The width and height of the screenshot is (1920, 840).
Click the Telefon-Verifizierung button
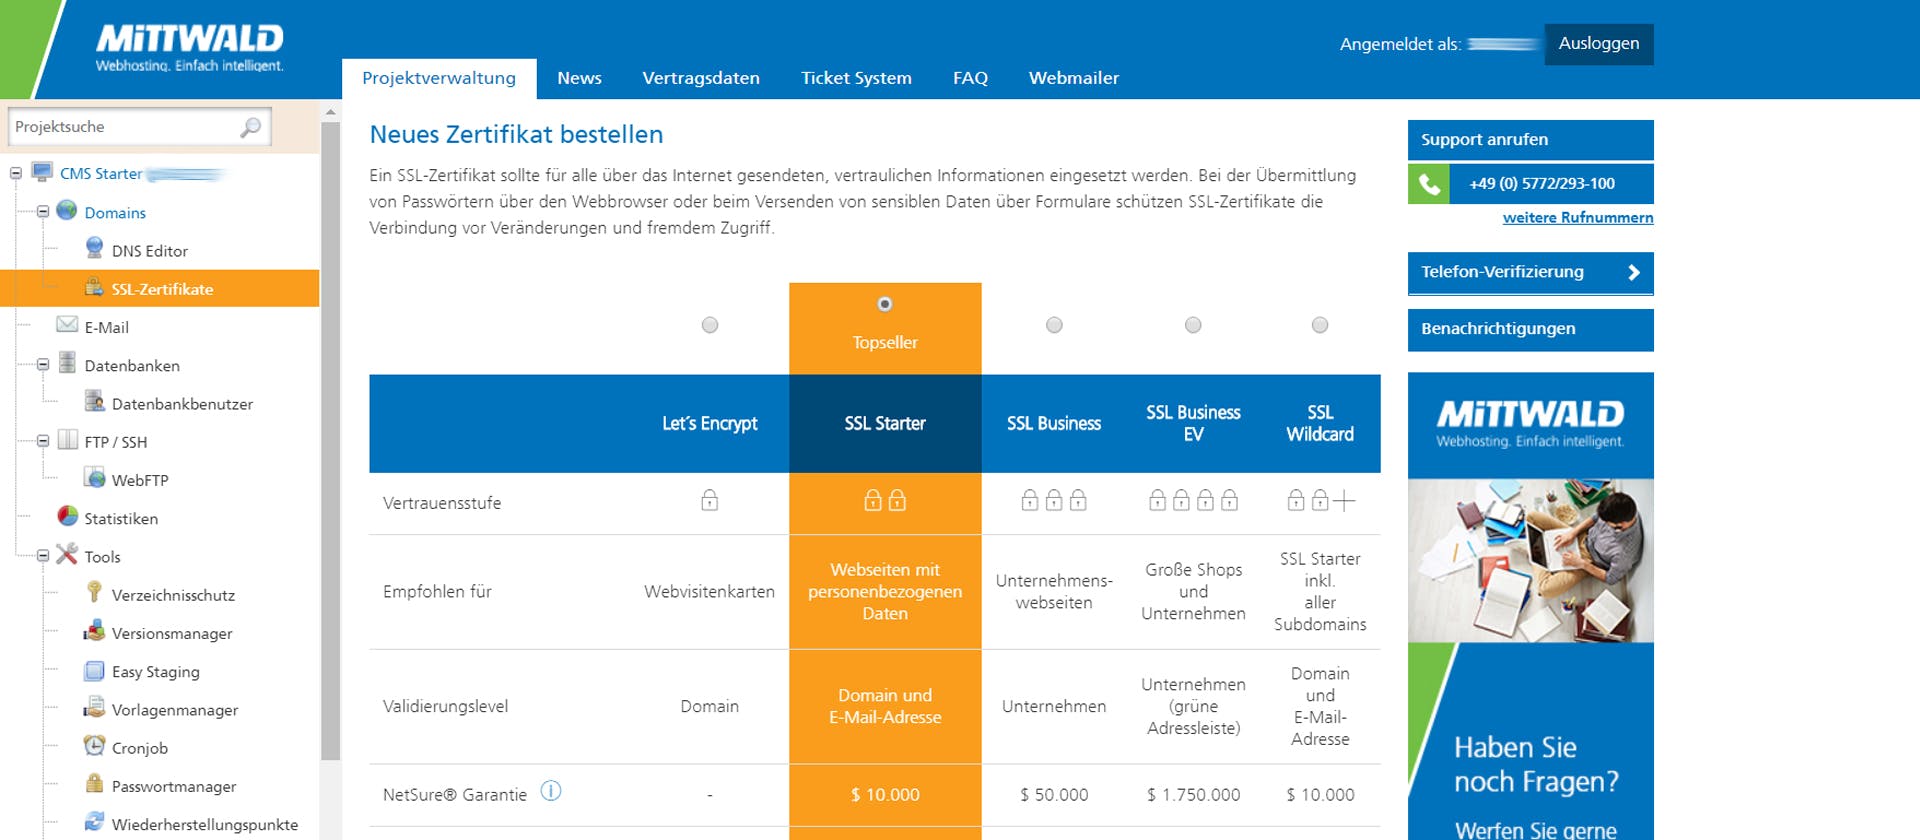click(x=1531, y=272)
